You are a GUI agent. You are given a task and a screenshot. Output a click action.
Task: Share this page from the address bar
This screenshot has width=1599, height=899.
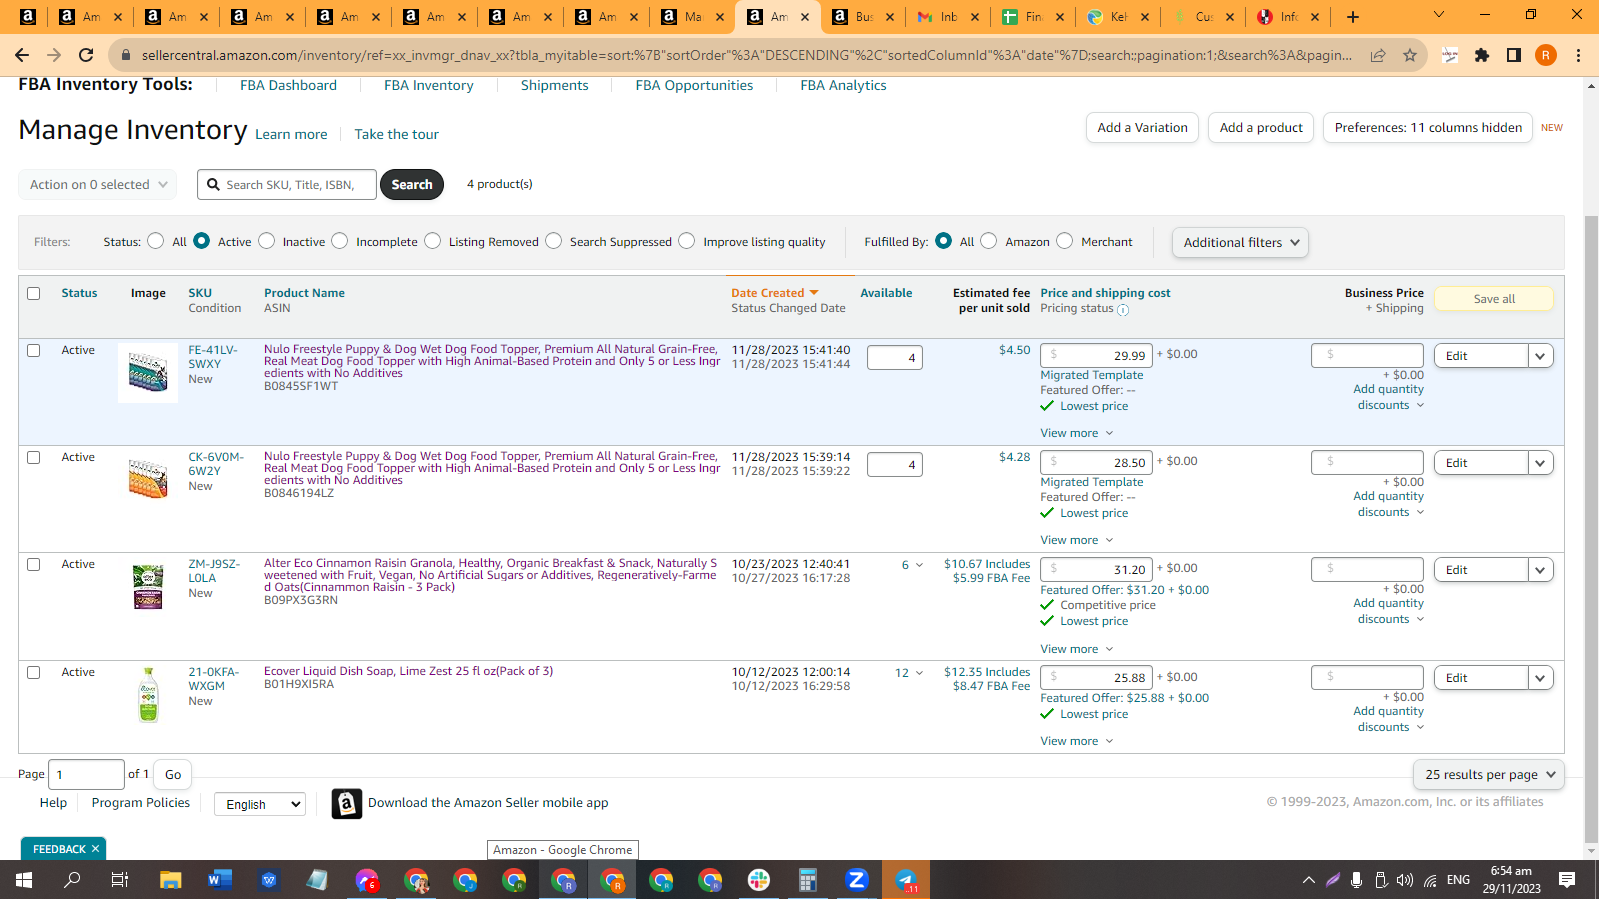click(x=1378, y=55)
